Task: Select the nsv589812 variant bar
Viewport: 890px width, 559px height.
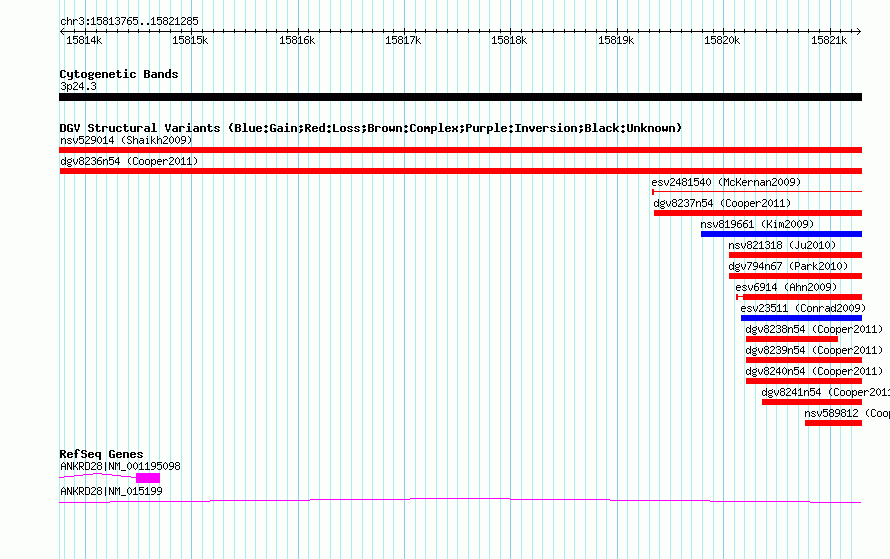Action: tap(833, 423)
